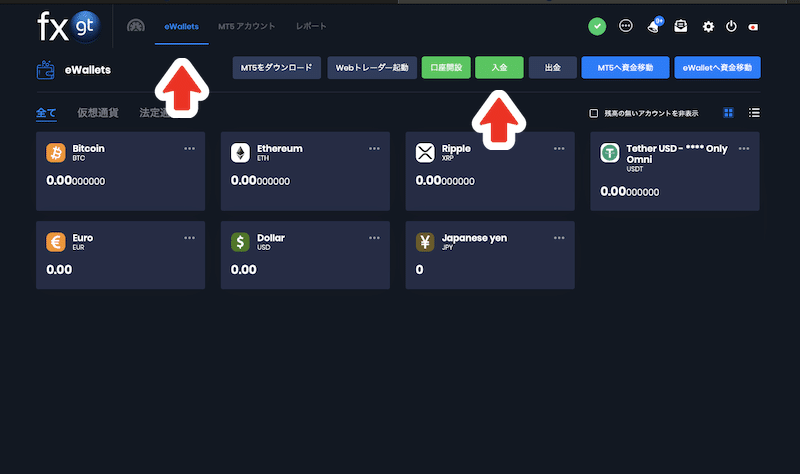Viewport: 800px width, 474px height.
Task: Launch Webトレーダー起動 button
Action: tap(372, 67)
